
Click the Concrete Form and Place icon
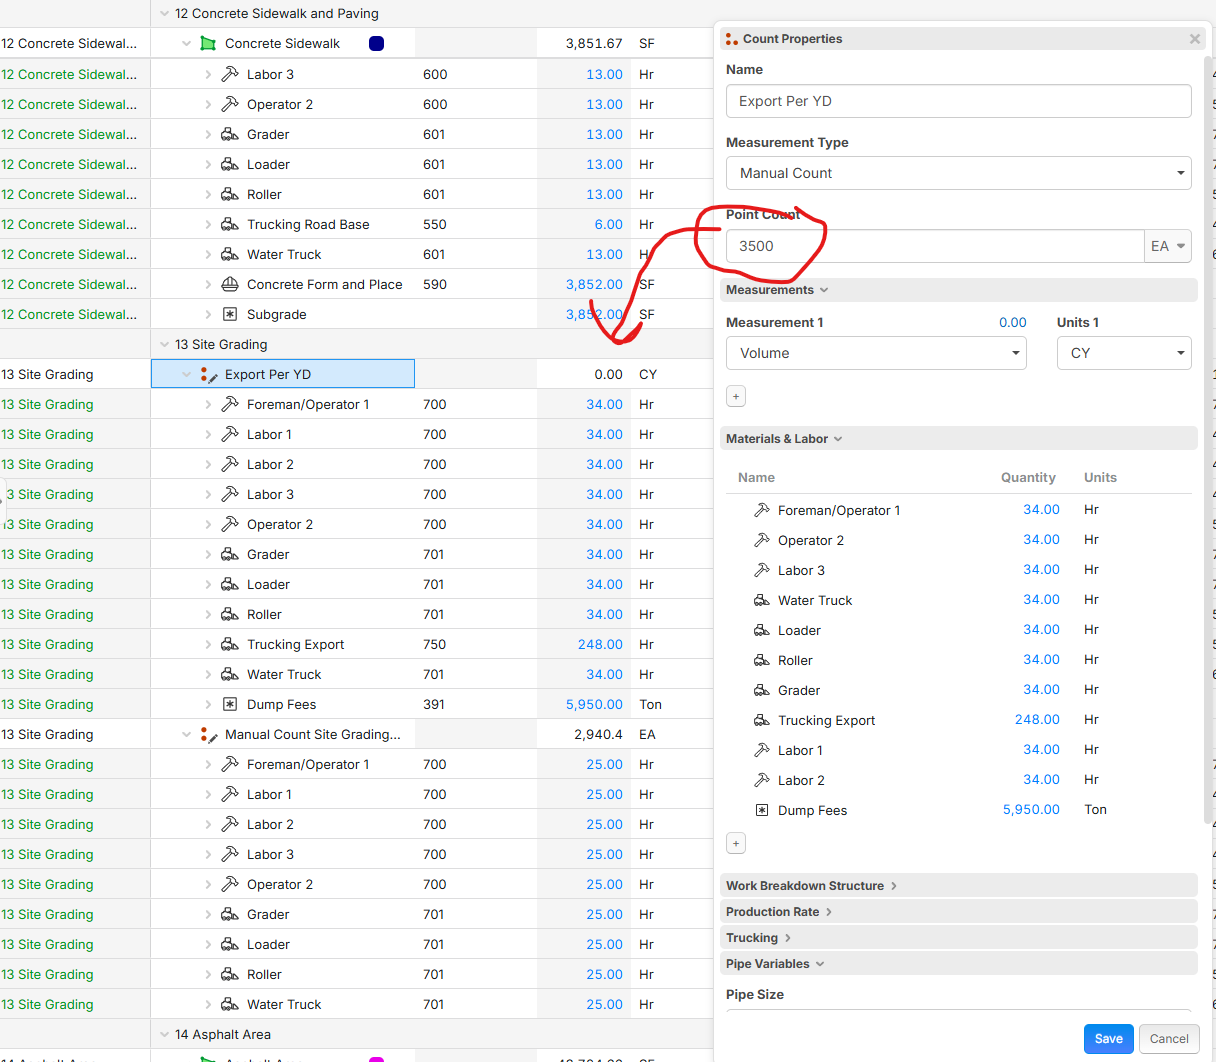230,285
